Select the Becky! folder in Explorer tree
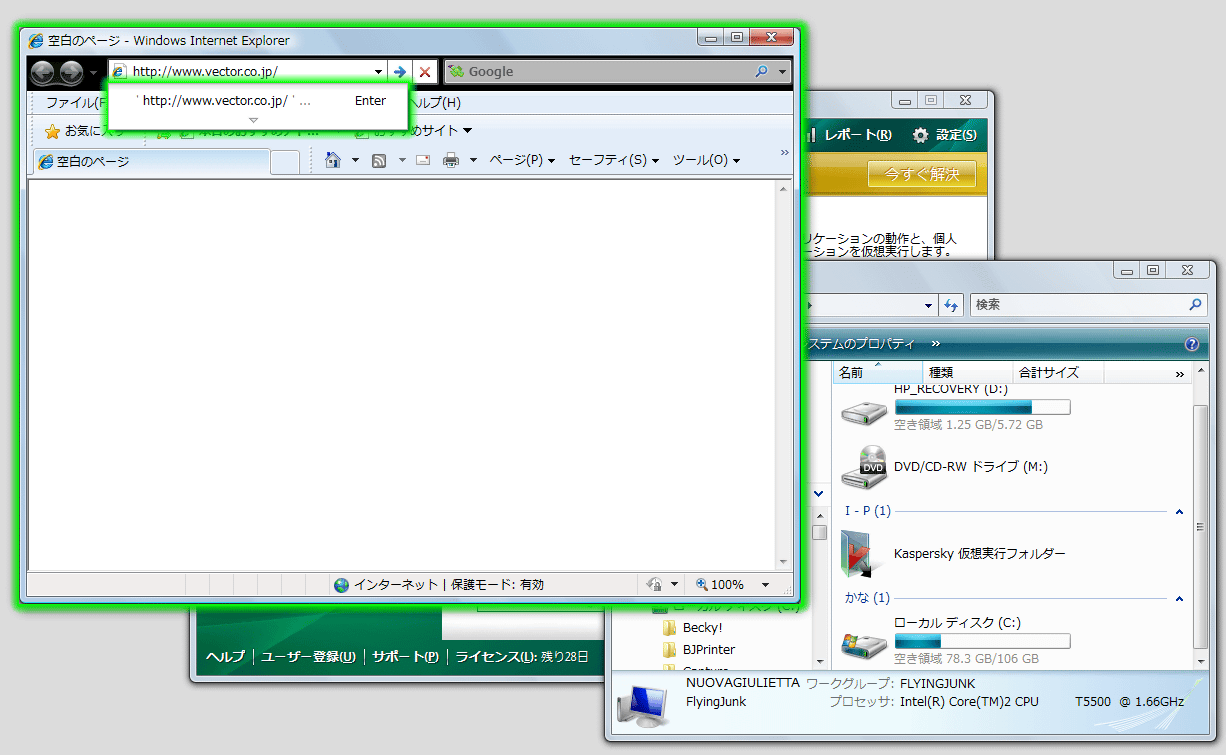Screen dimensions: 1226x755 pos(693,628)
